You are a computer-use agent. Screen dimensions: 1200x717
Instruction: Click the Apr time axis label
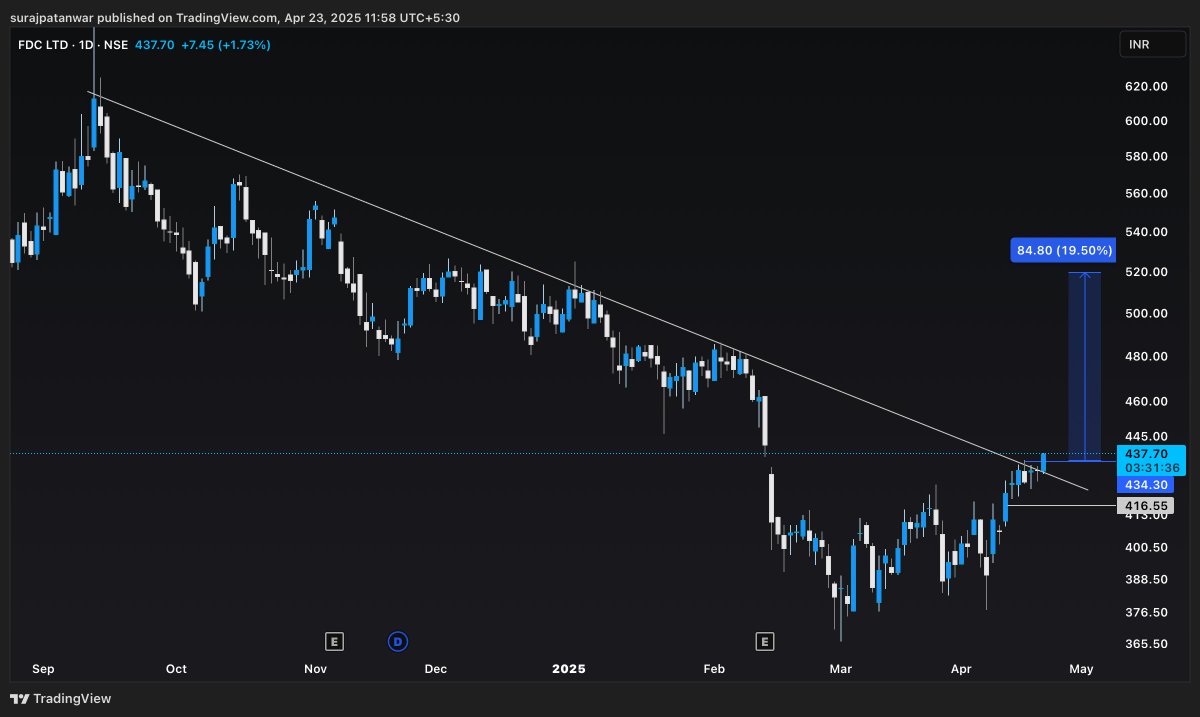962,668
